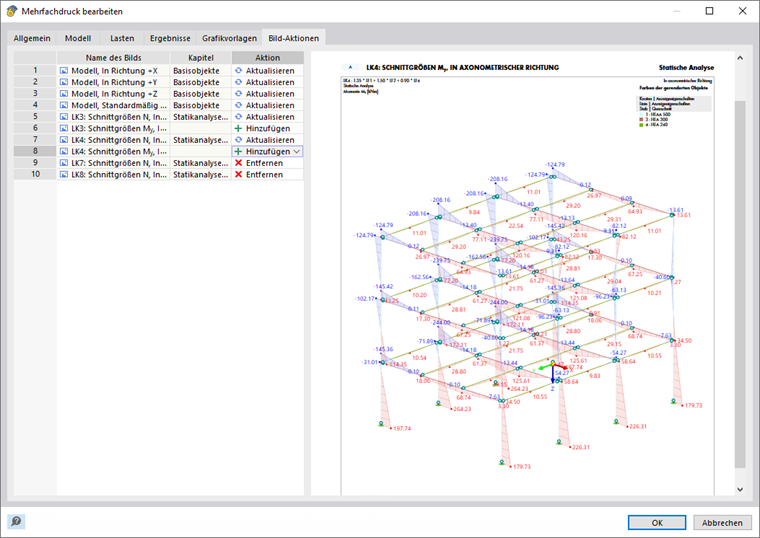Click the 'Aktion' column header

(268, 58)
